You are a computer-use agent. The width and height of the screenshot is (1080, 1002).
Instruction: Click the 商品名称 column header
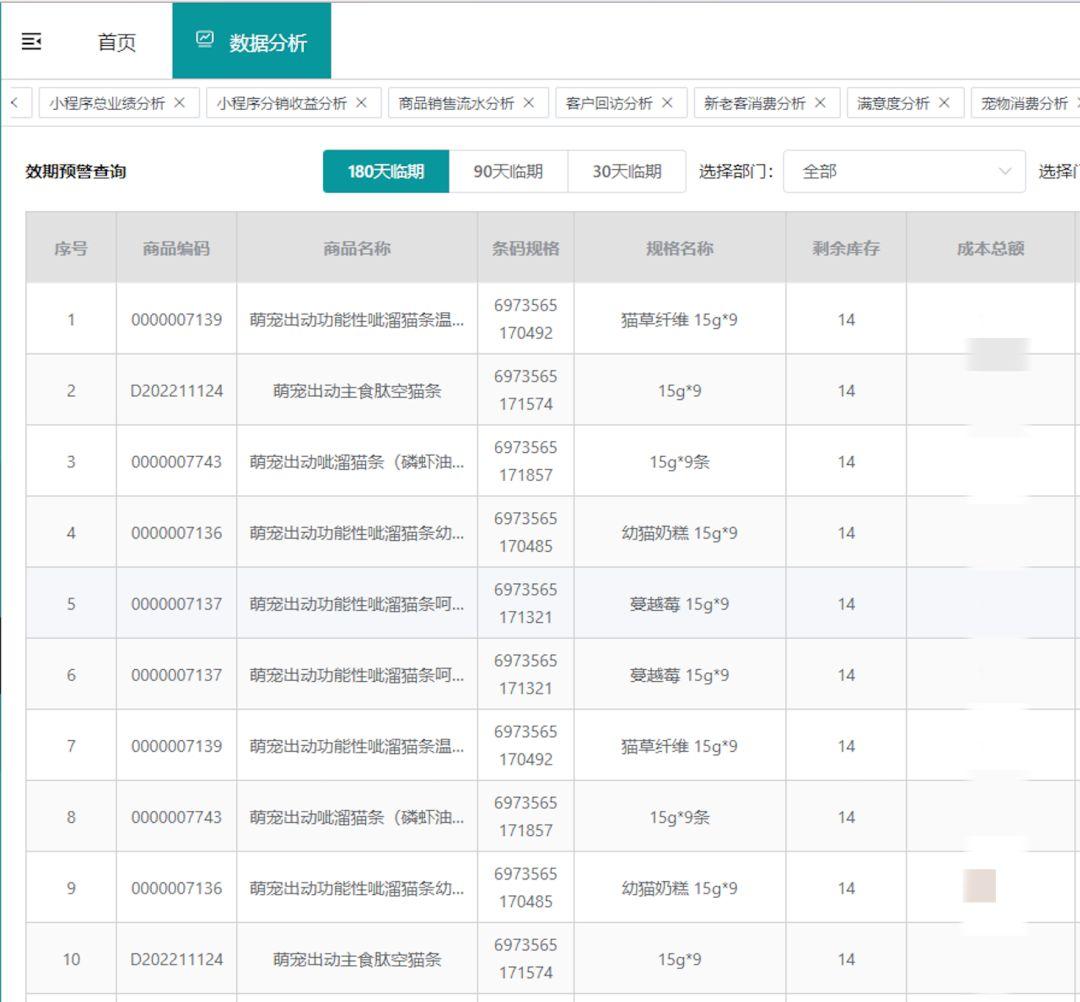357,248
